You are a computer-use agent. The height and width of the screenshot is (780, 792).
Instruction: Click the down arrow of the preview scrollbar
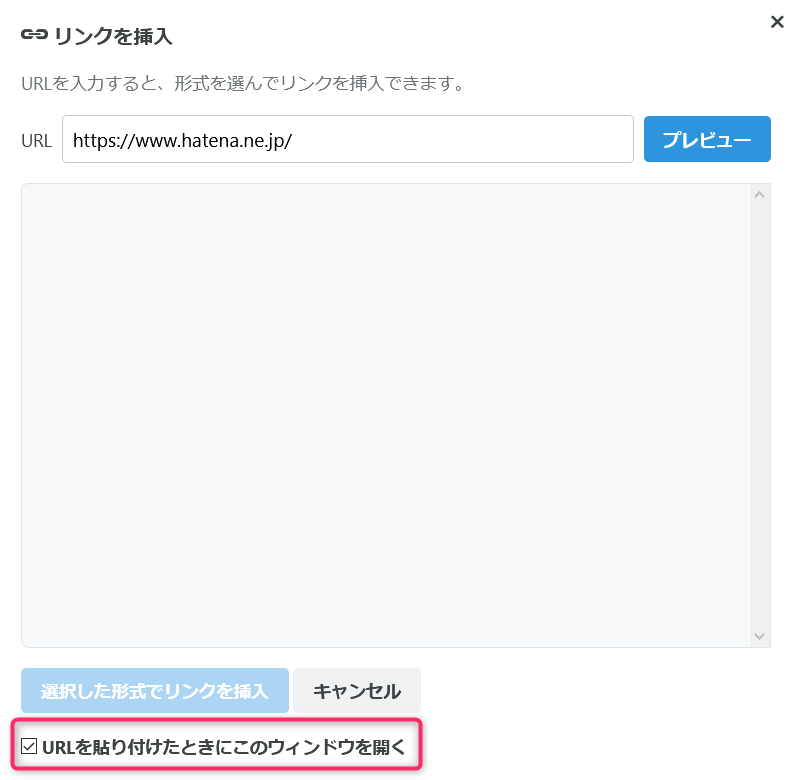point(760,636)
